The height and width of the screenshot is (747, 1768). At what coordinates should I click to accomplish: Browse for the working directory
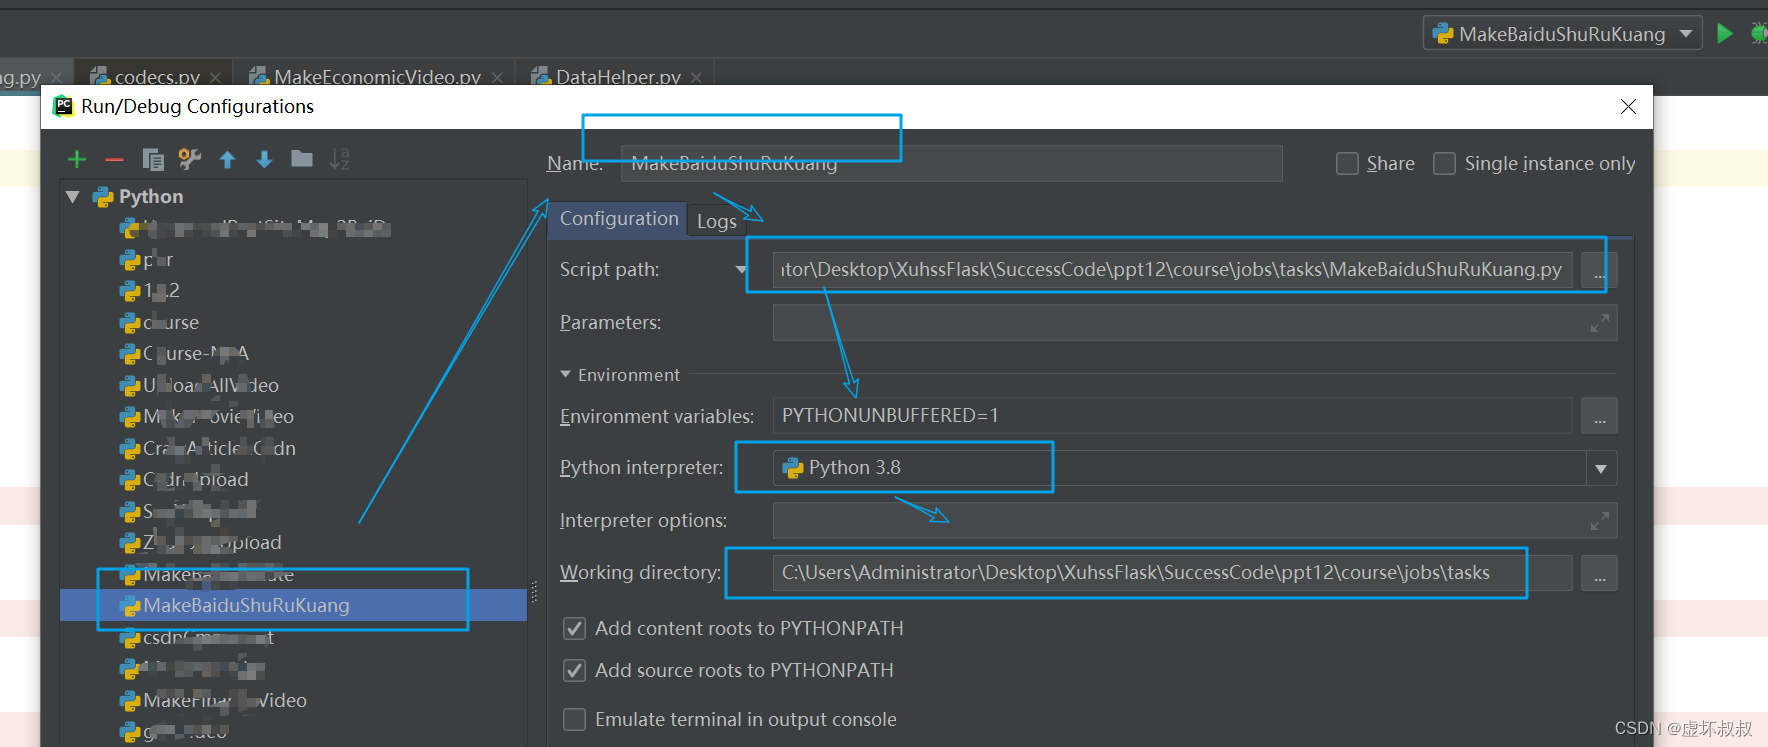pyautogui.click(x=1599, y=573)
